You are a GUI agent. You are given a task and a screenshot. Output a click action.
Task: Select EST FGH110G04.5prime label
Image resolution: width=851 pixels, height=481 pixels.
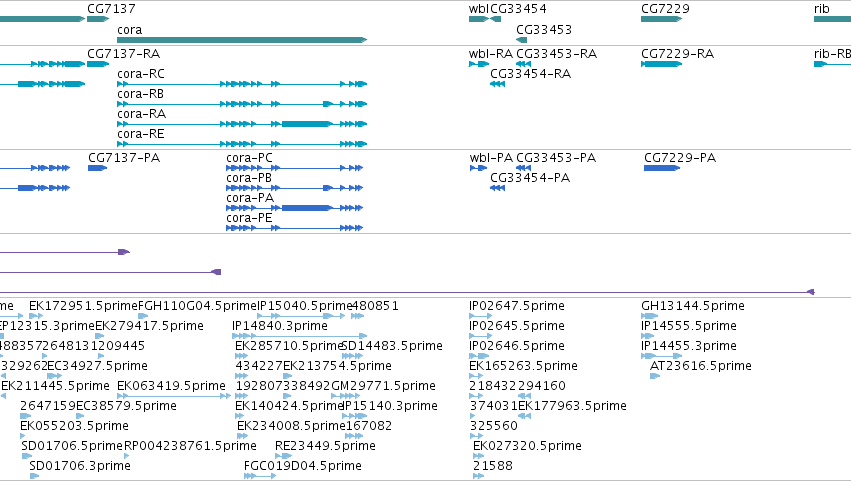[197, 306]
